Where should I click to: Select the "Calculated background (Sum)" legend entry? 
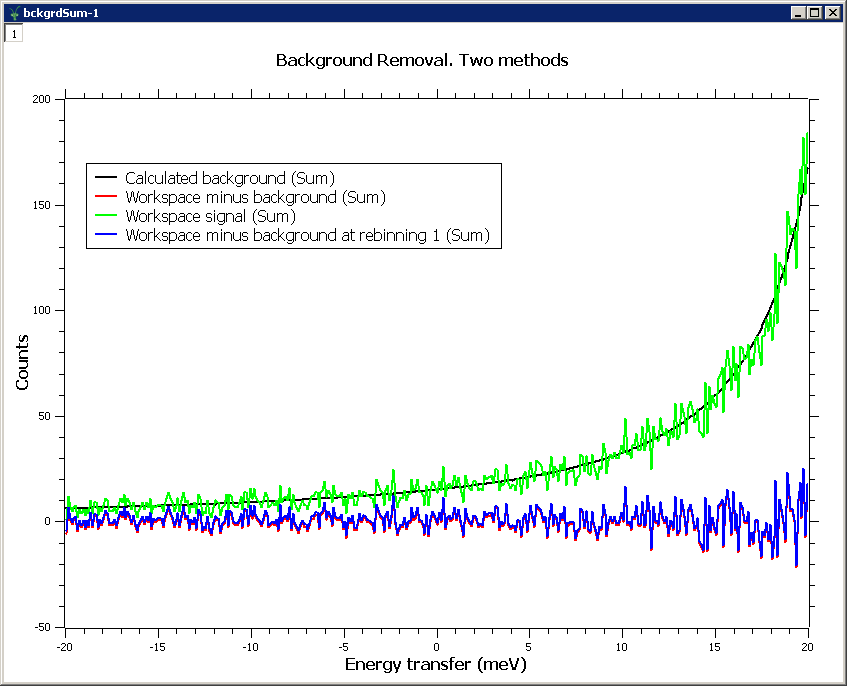coord(229,179)
